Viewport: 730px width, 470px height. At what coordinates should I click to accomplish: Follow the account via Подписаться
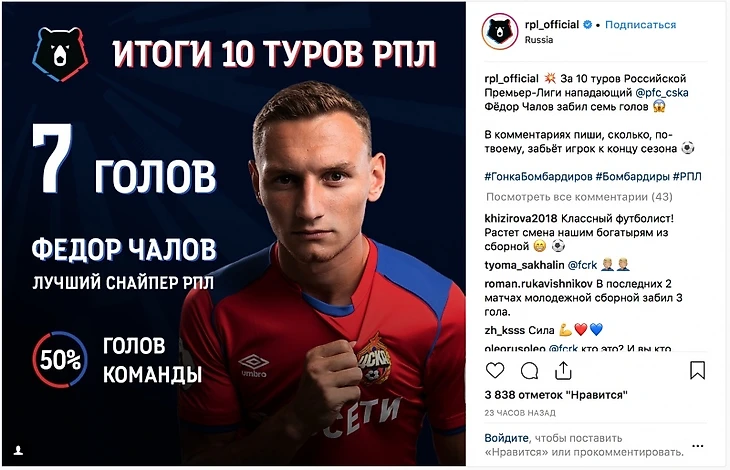point(640,25)
